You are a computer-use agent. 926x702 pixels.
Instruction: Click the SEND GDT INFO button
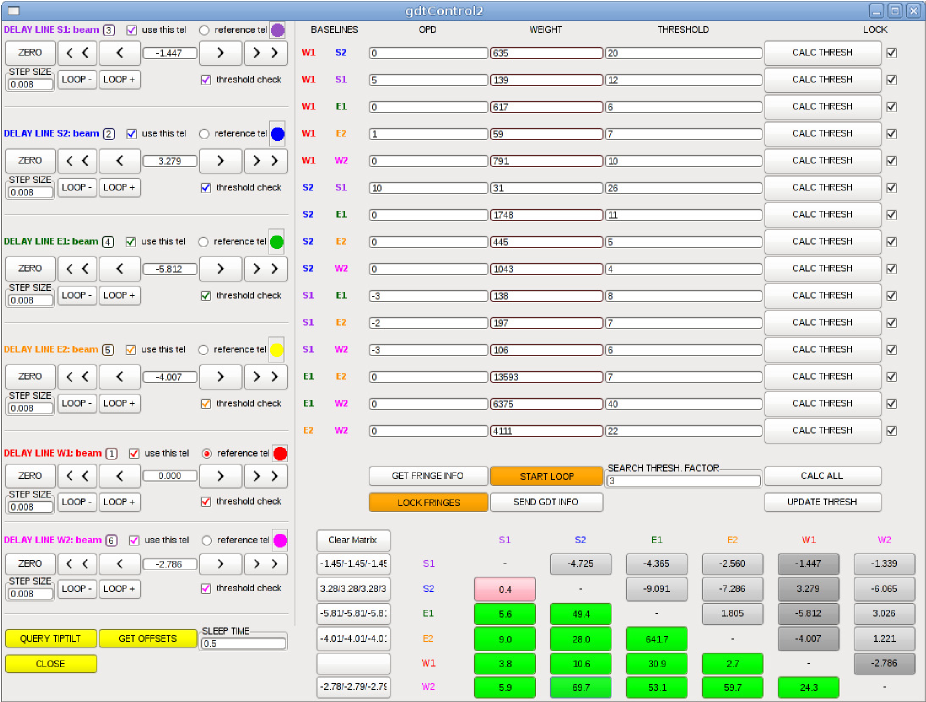[546, 502]
